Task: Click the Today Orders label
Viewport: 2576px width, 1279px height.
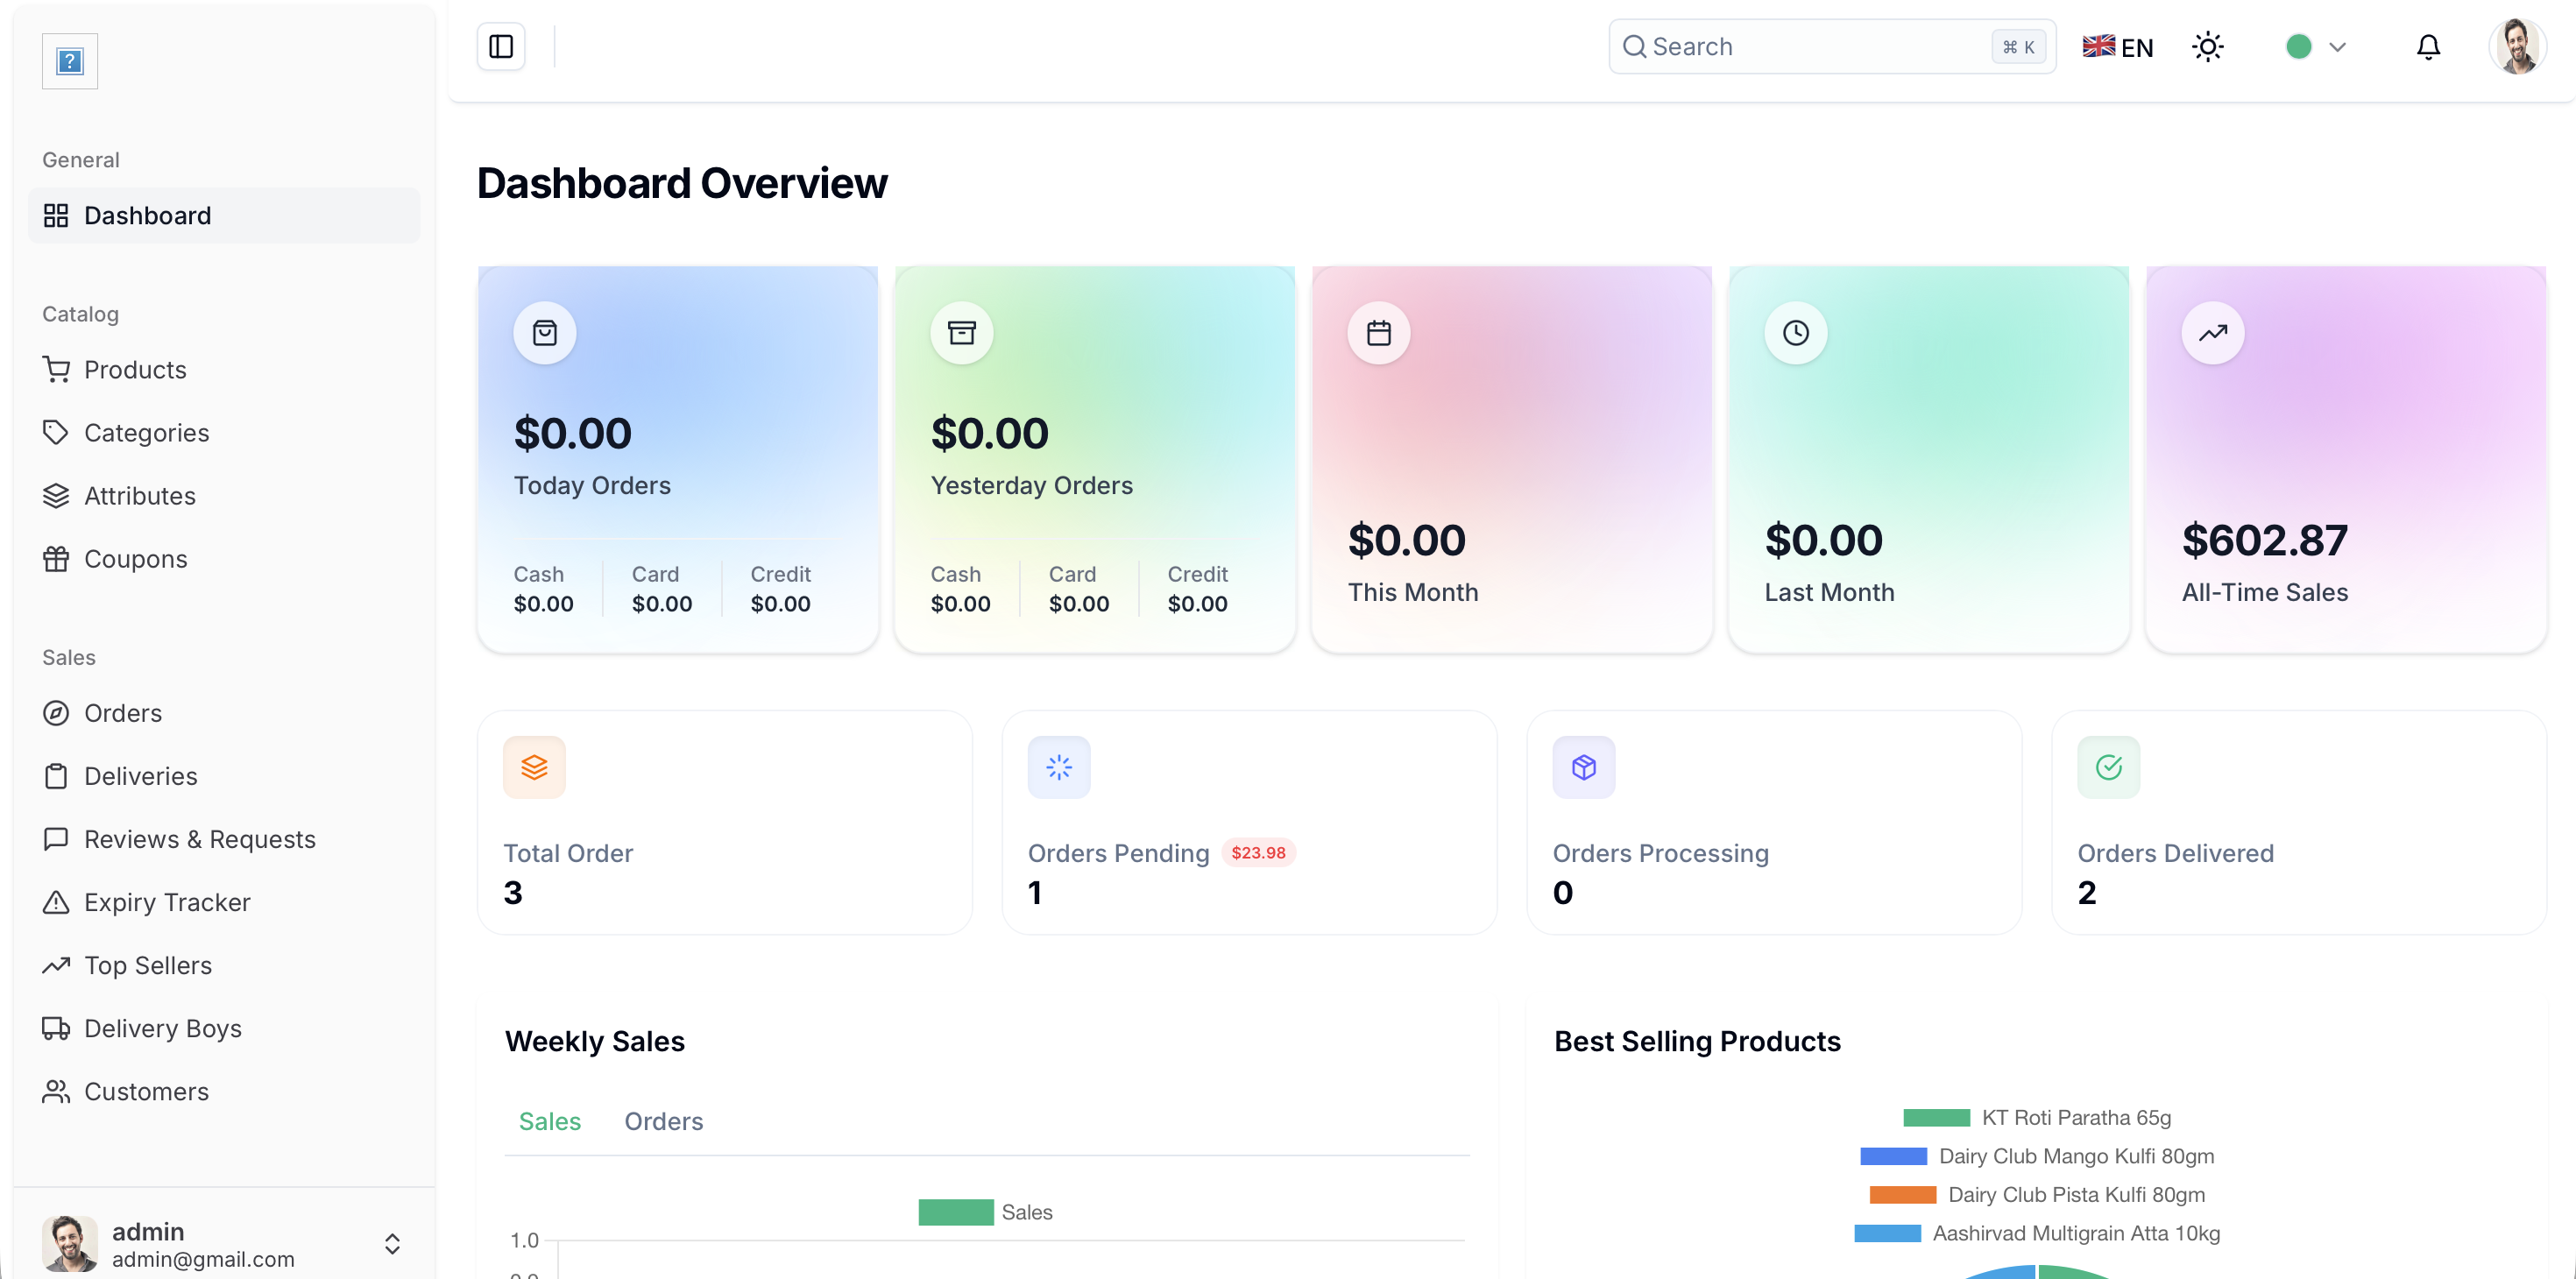Action: (592, 485)
